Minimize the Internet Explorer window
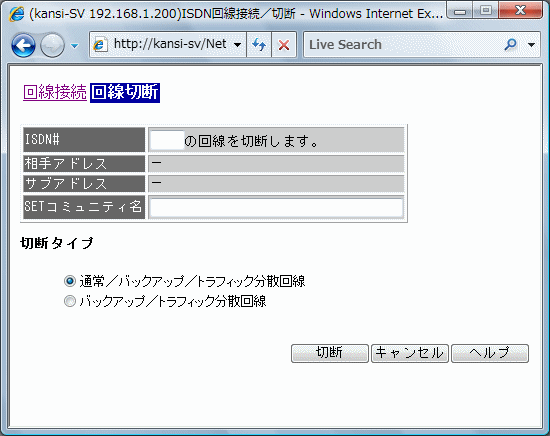Viewport: 550px width, 436px height. click(x=460, y=11)
